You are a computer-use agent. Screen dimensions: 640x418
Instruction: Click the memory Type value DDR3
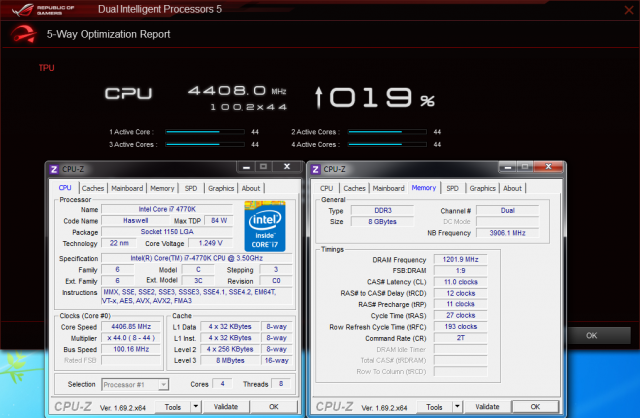click(383, 210)
